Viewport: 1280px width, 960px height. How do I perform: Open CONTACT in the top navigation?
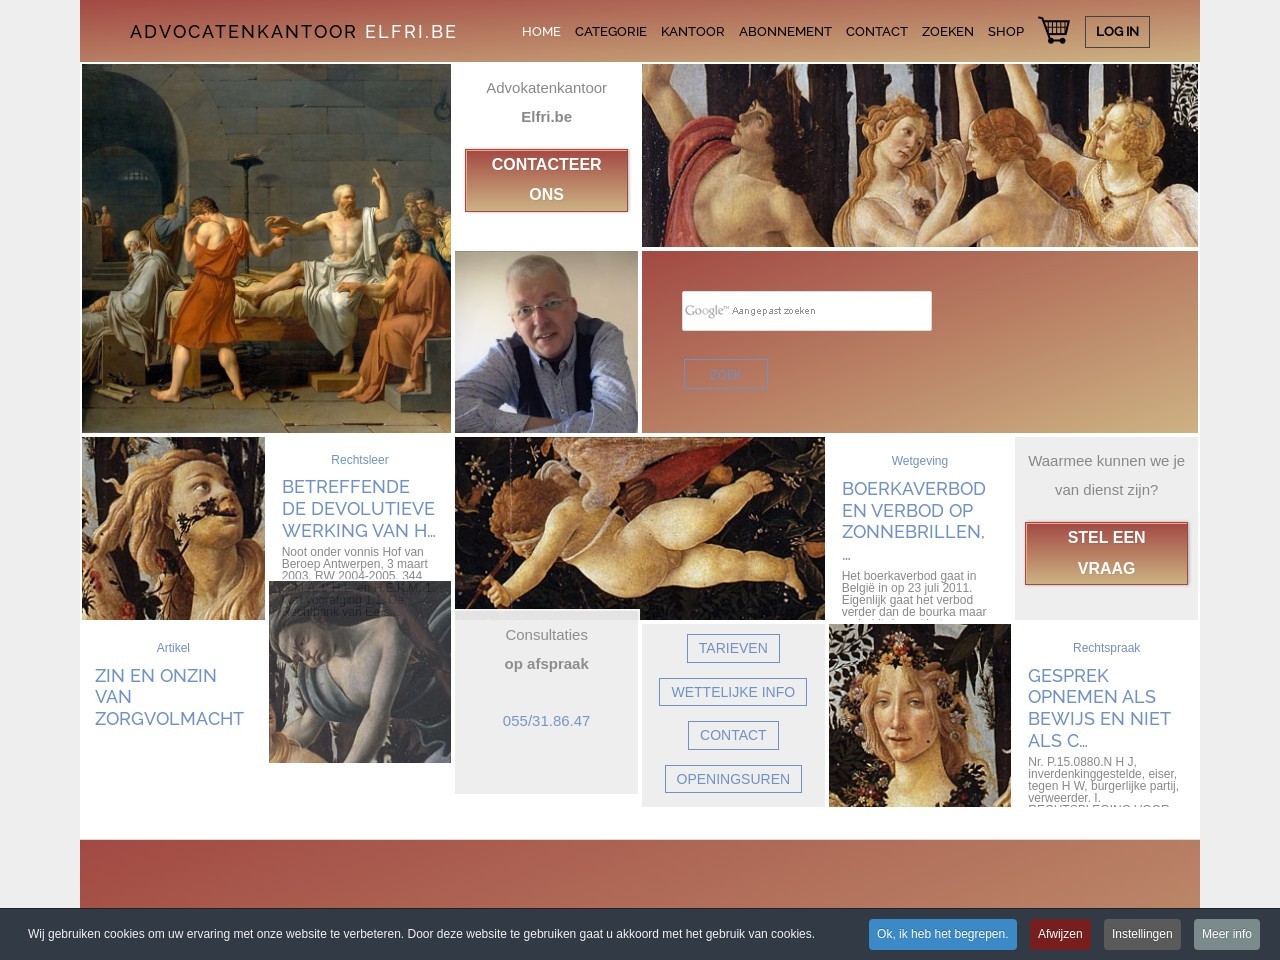click(877, 31)
